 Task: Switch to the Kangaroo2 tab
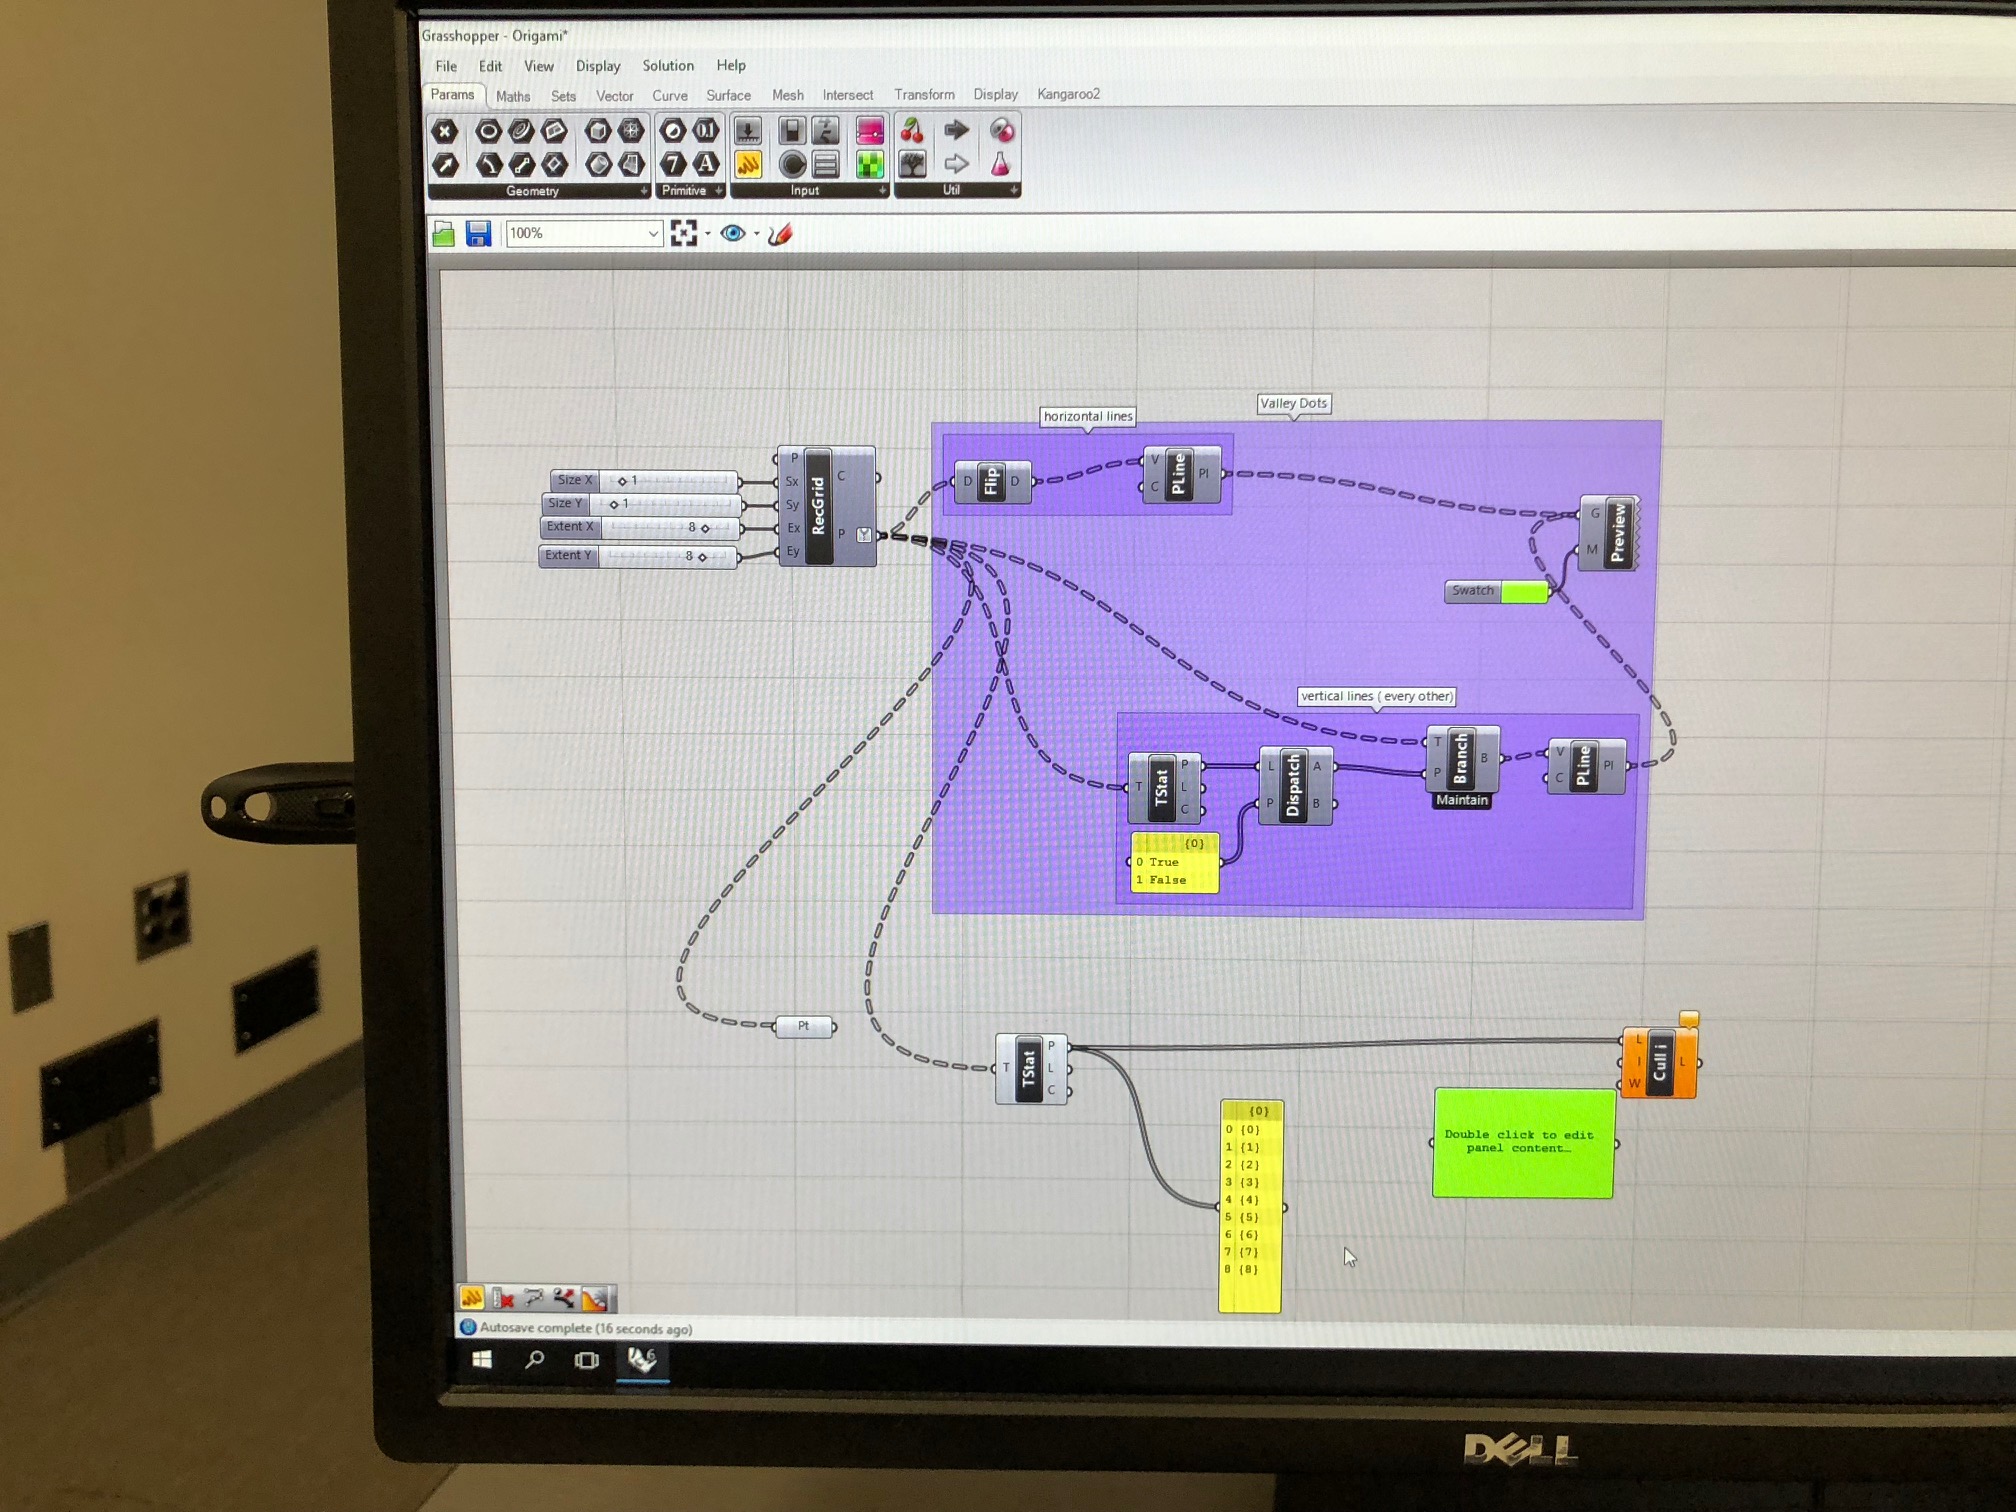tap(1068, 94)
